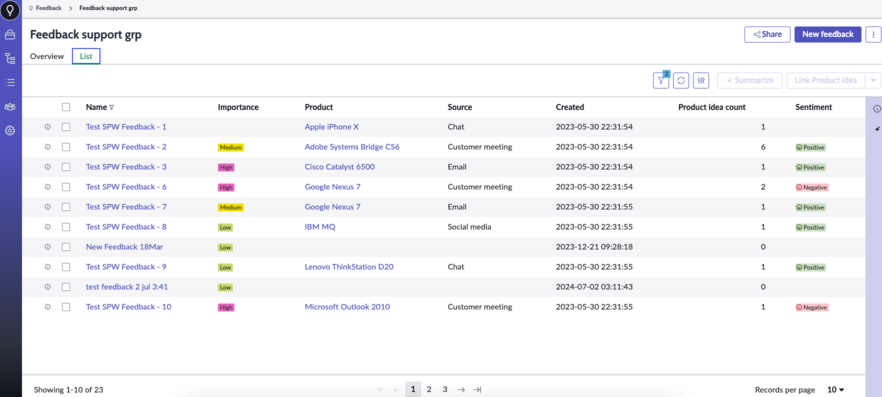The image size is (882, 397).
Task: Toggle the select-all checkbox in header
Action: coord(66,107)
